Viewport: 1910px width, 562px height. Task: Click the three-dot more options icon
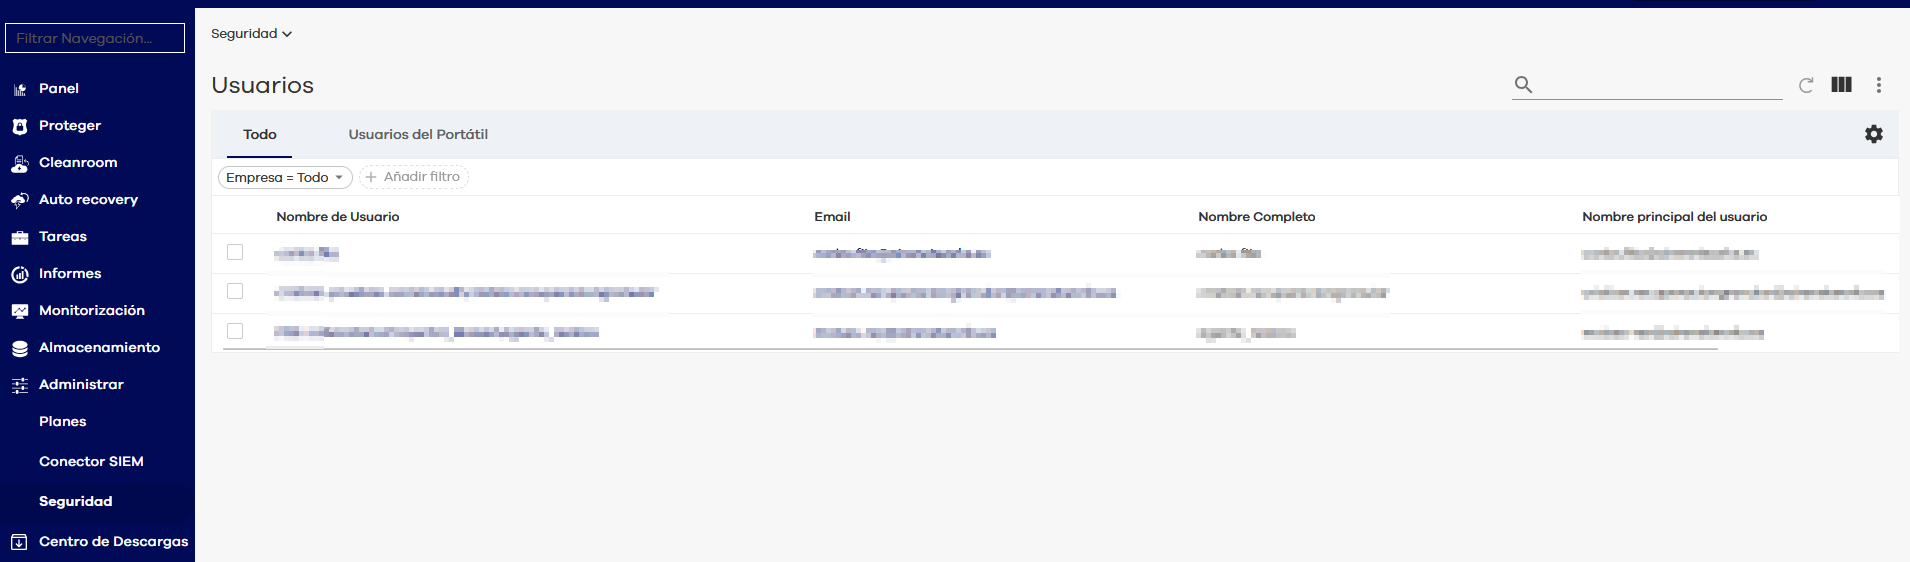(1878, 85)
